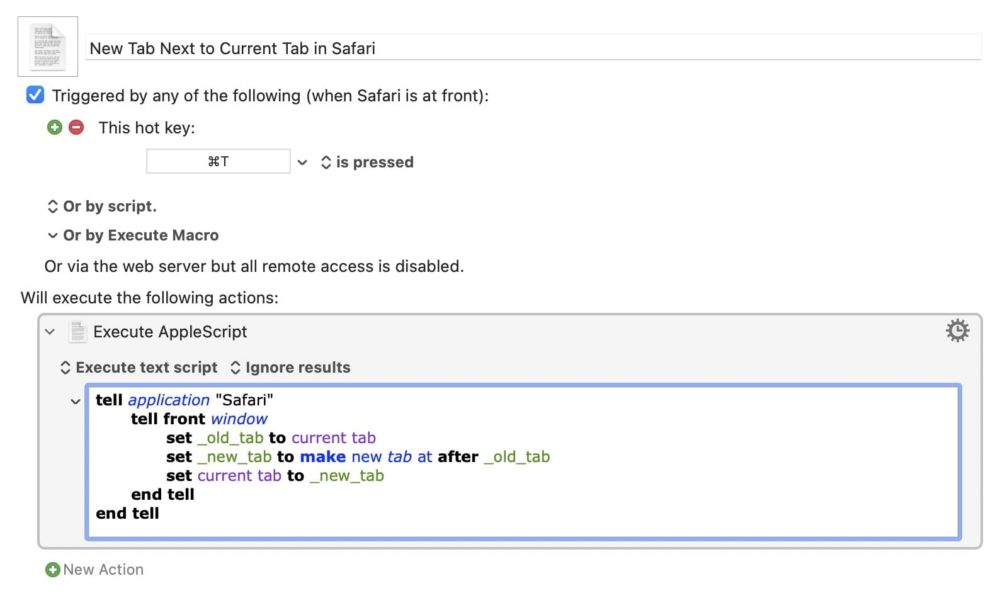Viewport: 1000px width, 598px height.
Task: Click the macro name text field
Action: 533,48
